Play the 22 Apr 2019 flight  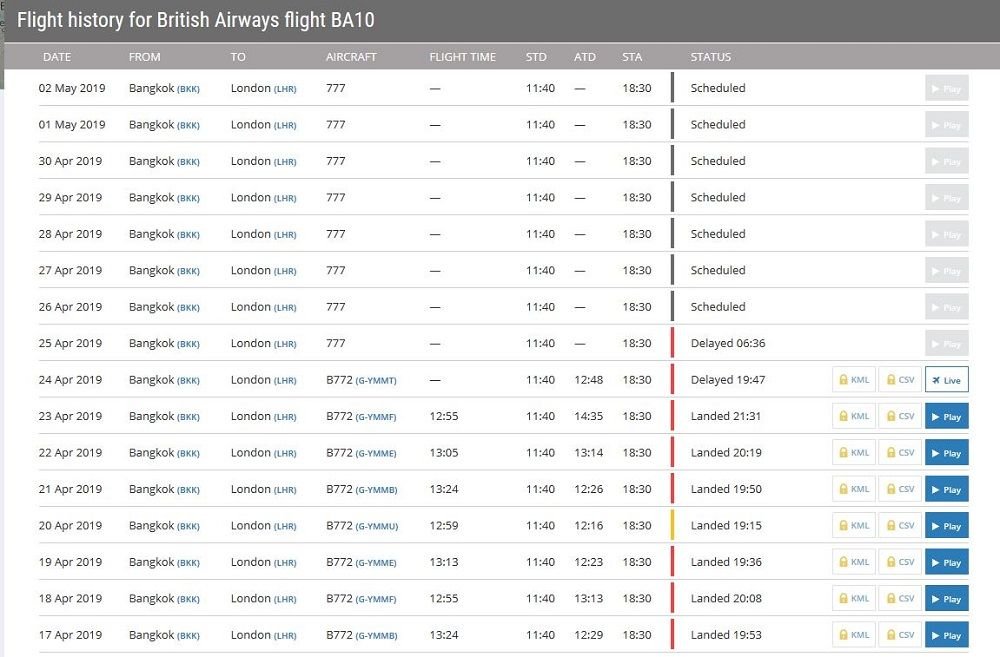pos(946,452)
